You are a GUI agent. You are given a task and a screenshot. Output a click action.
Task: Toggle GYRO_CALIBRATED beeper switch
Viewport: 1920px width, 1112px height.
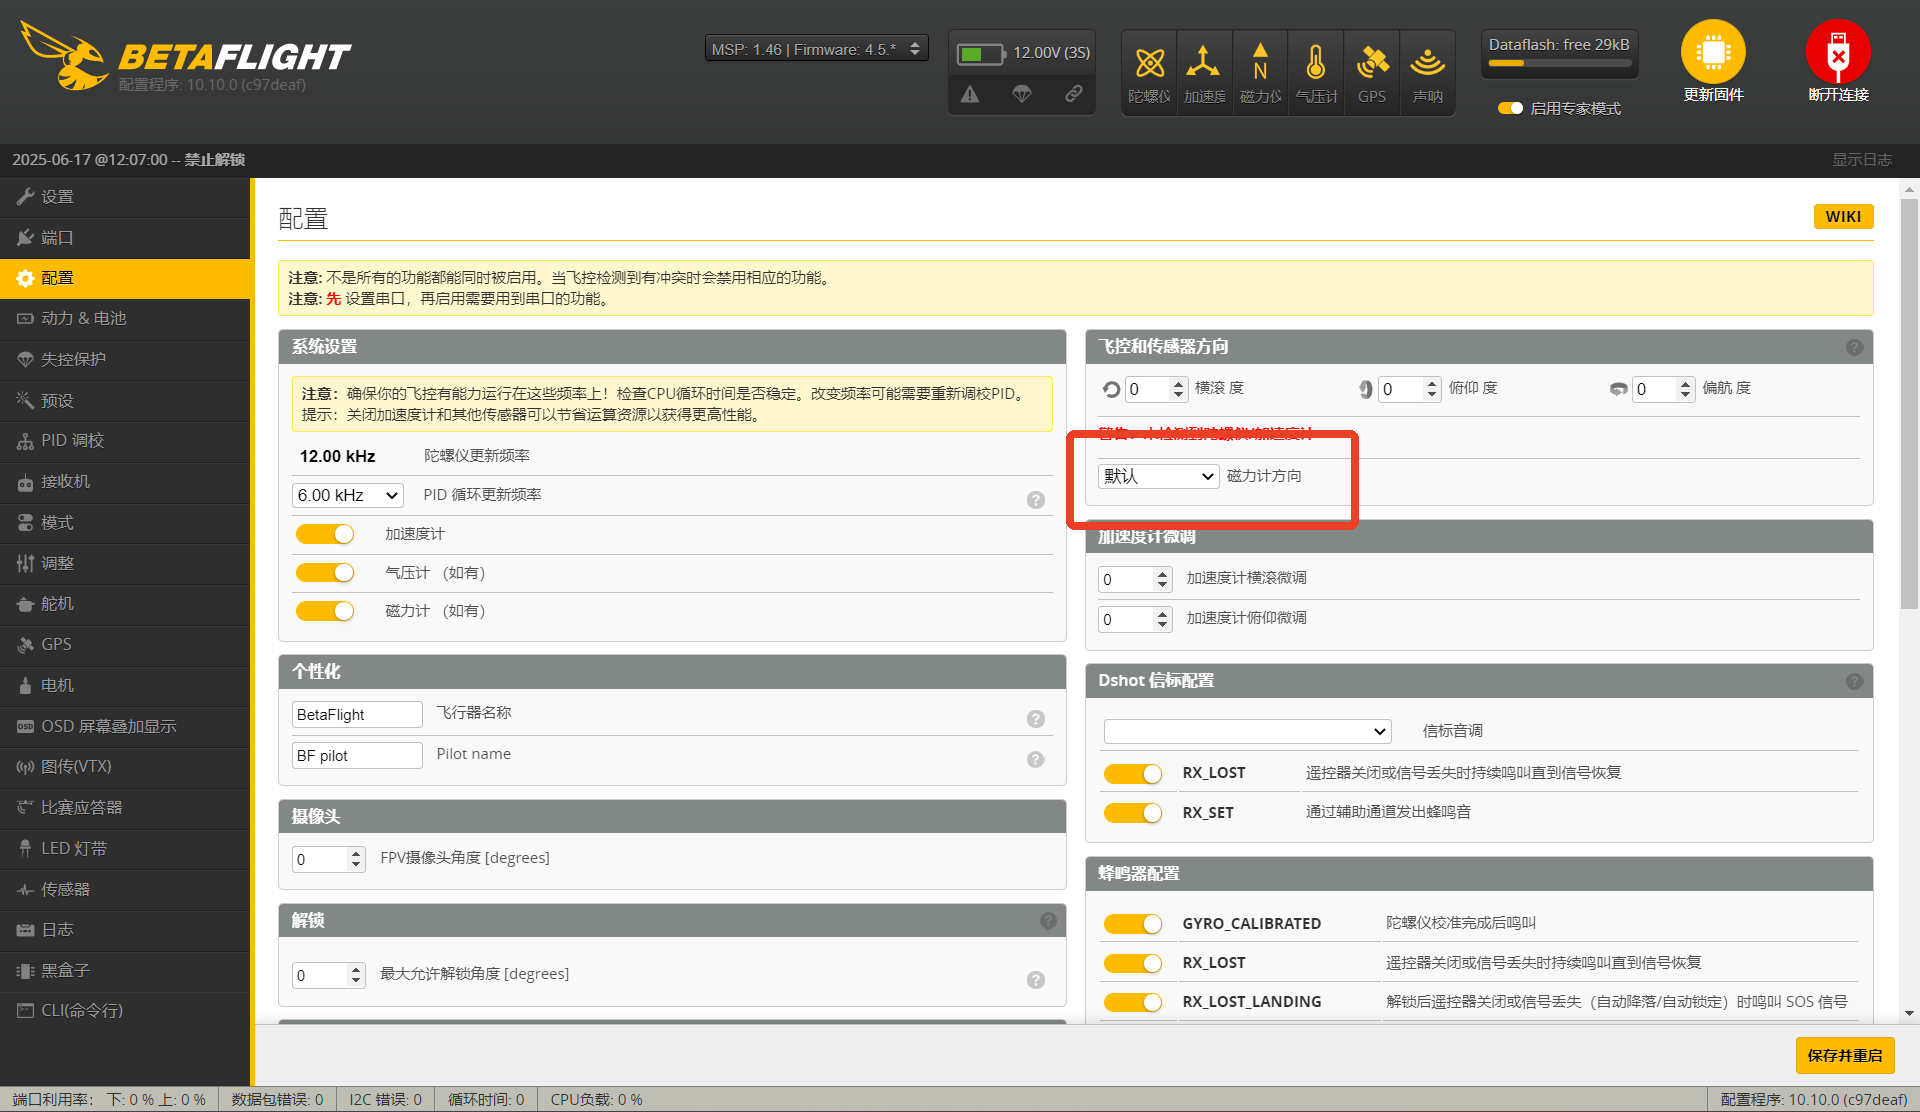pos(1133,924)
